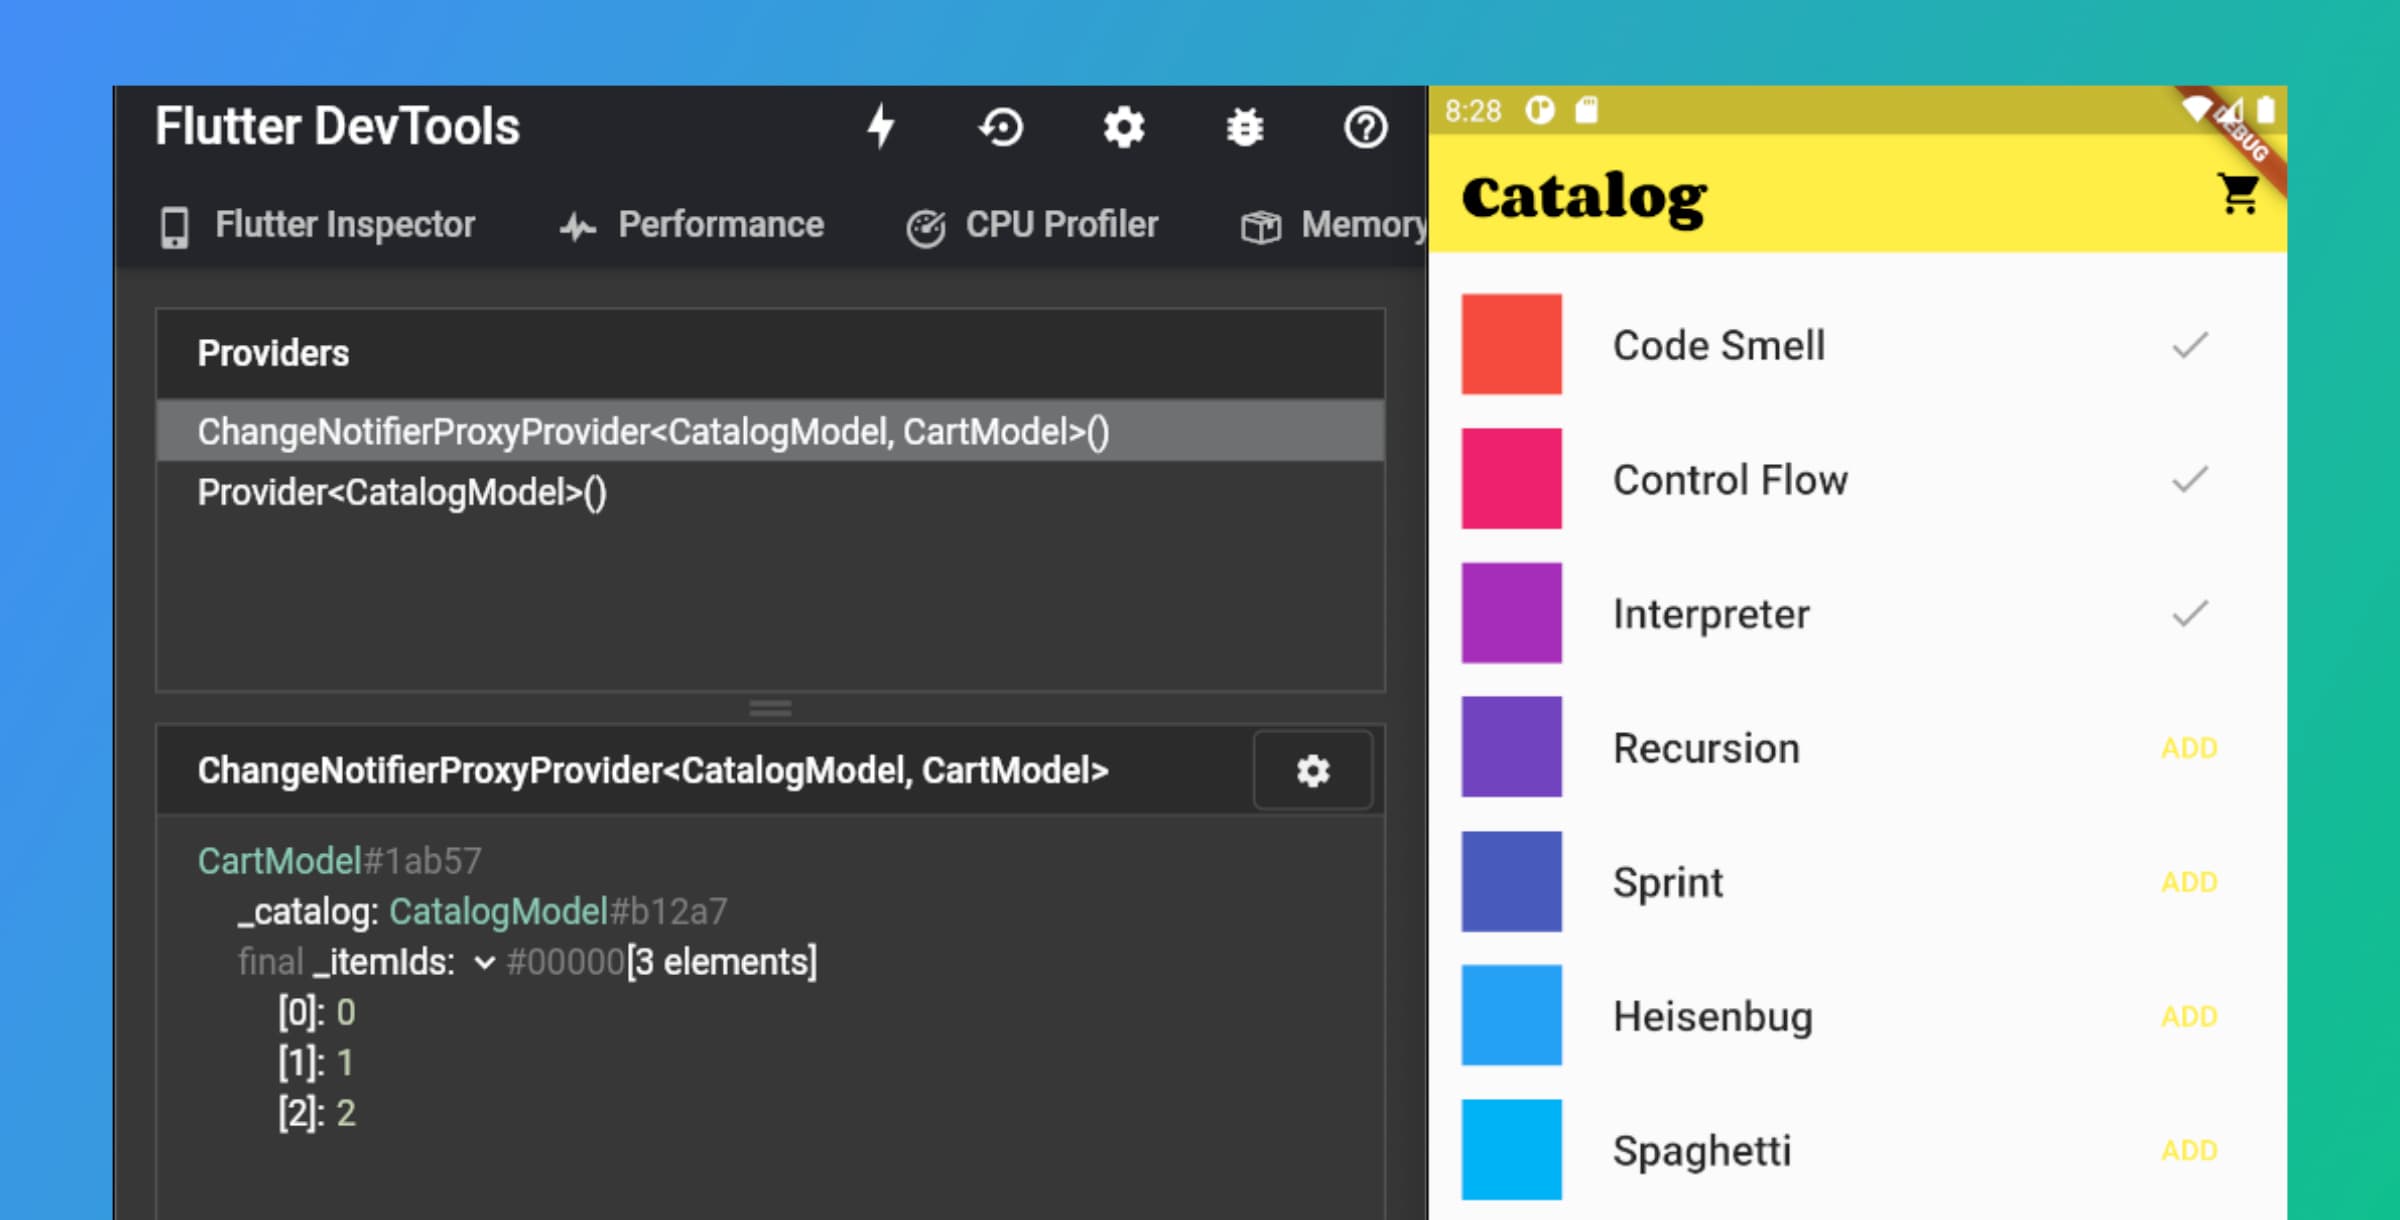Screen dimensions: 2400x1220
Task: Click the help question mark icon
Action: click(x=1366, y=126)
